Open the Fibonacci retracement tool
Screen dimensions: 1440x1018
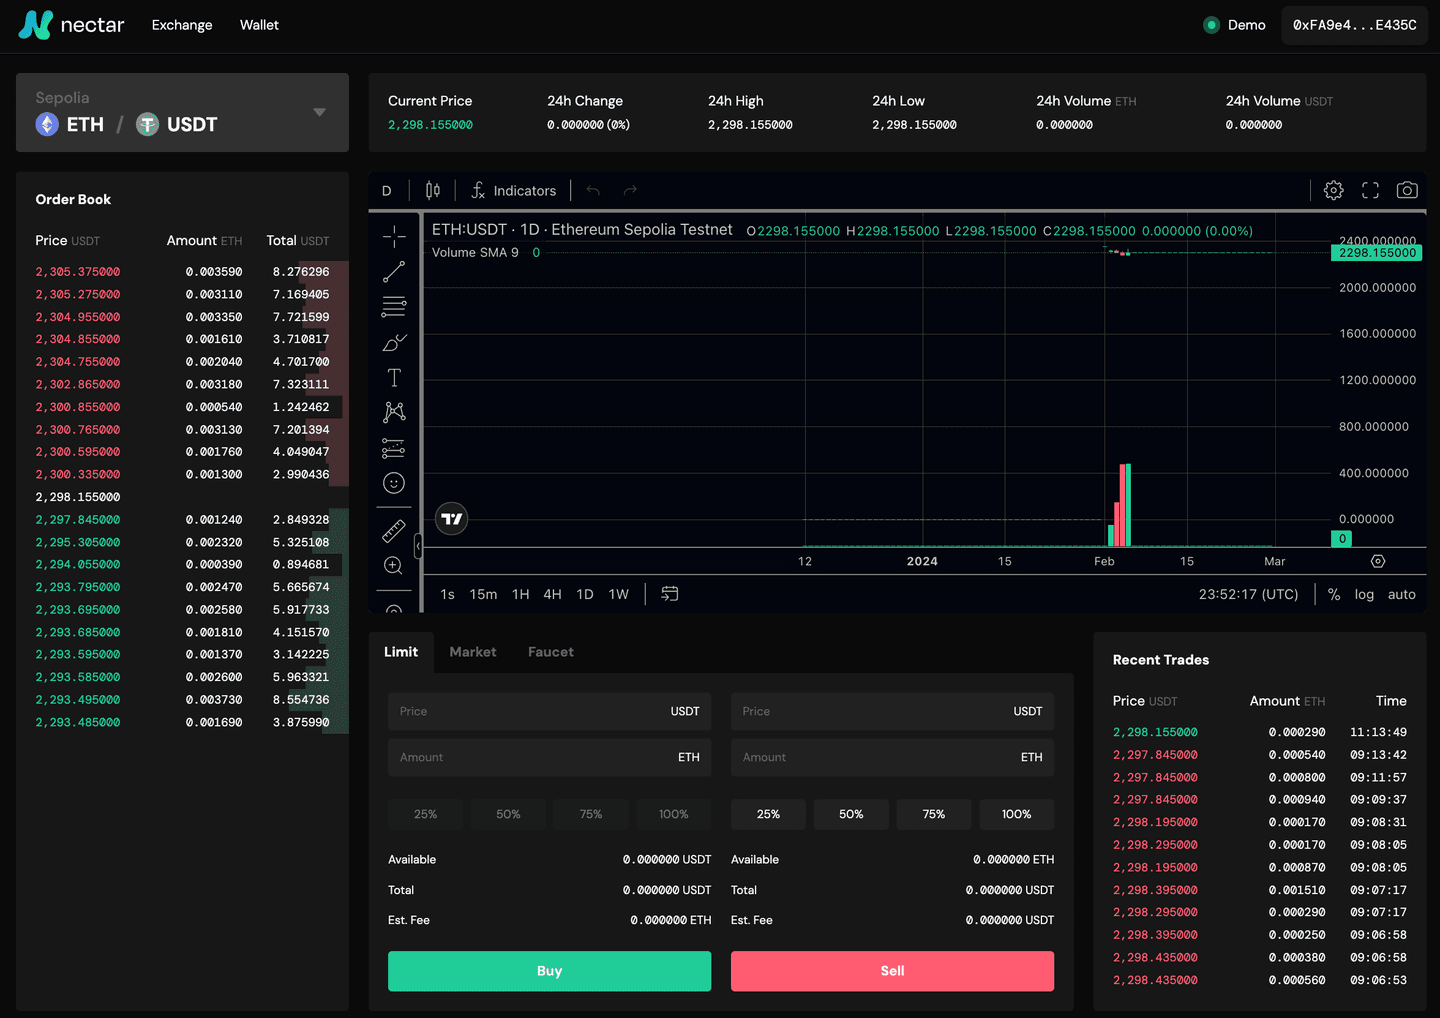tap(394, 307)
